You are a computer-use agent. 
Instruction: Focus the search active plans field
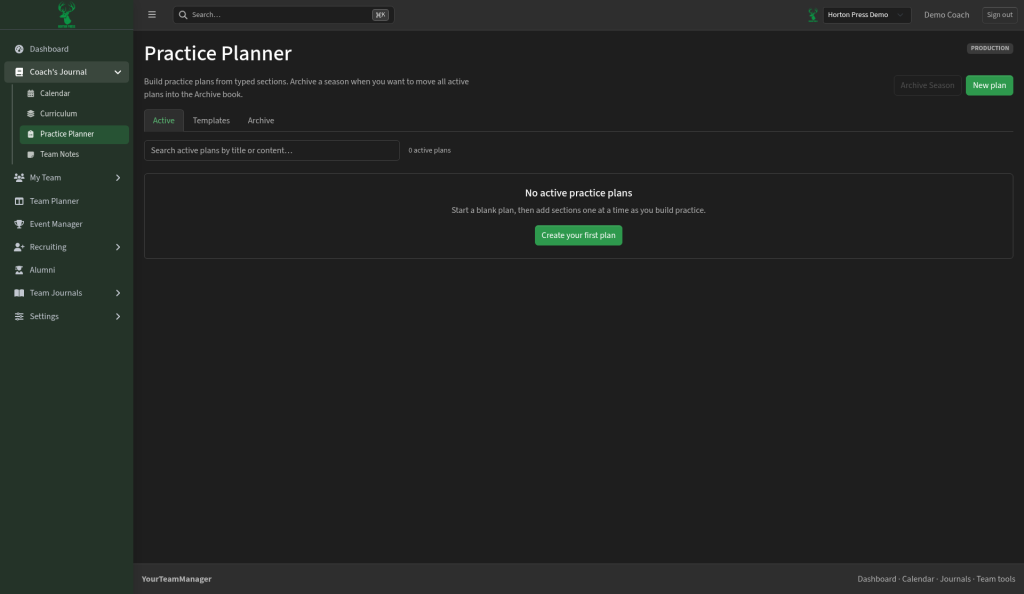(x=272, y=150)
